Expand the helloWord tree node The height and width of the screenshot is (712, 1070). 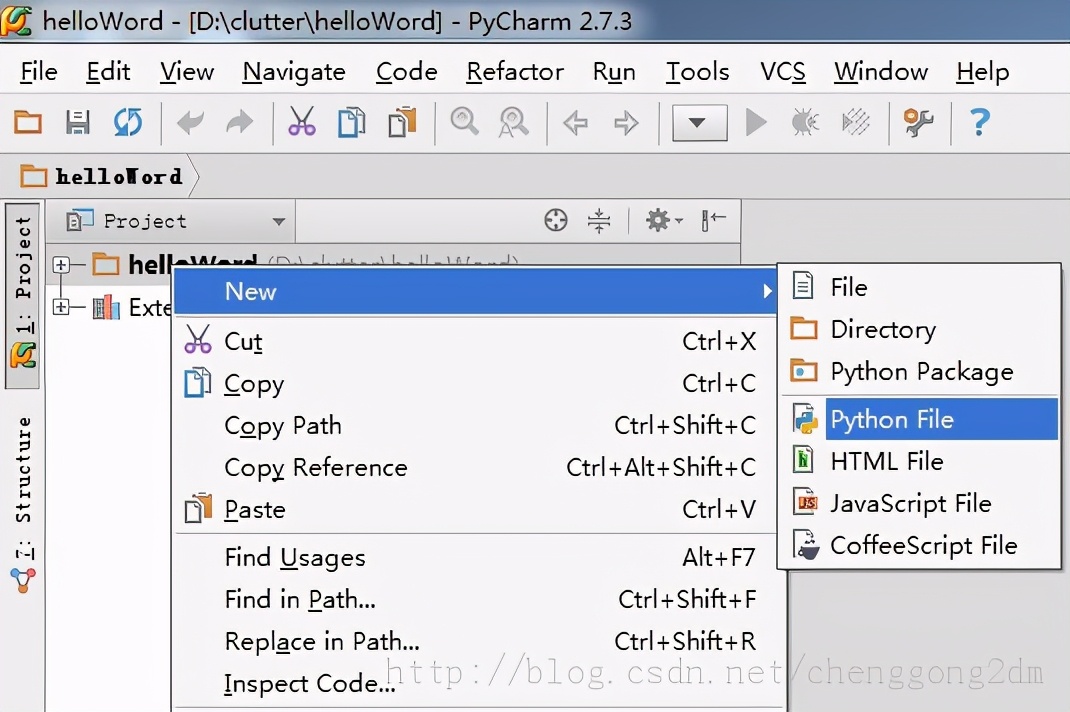point(62,265)
